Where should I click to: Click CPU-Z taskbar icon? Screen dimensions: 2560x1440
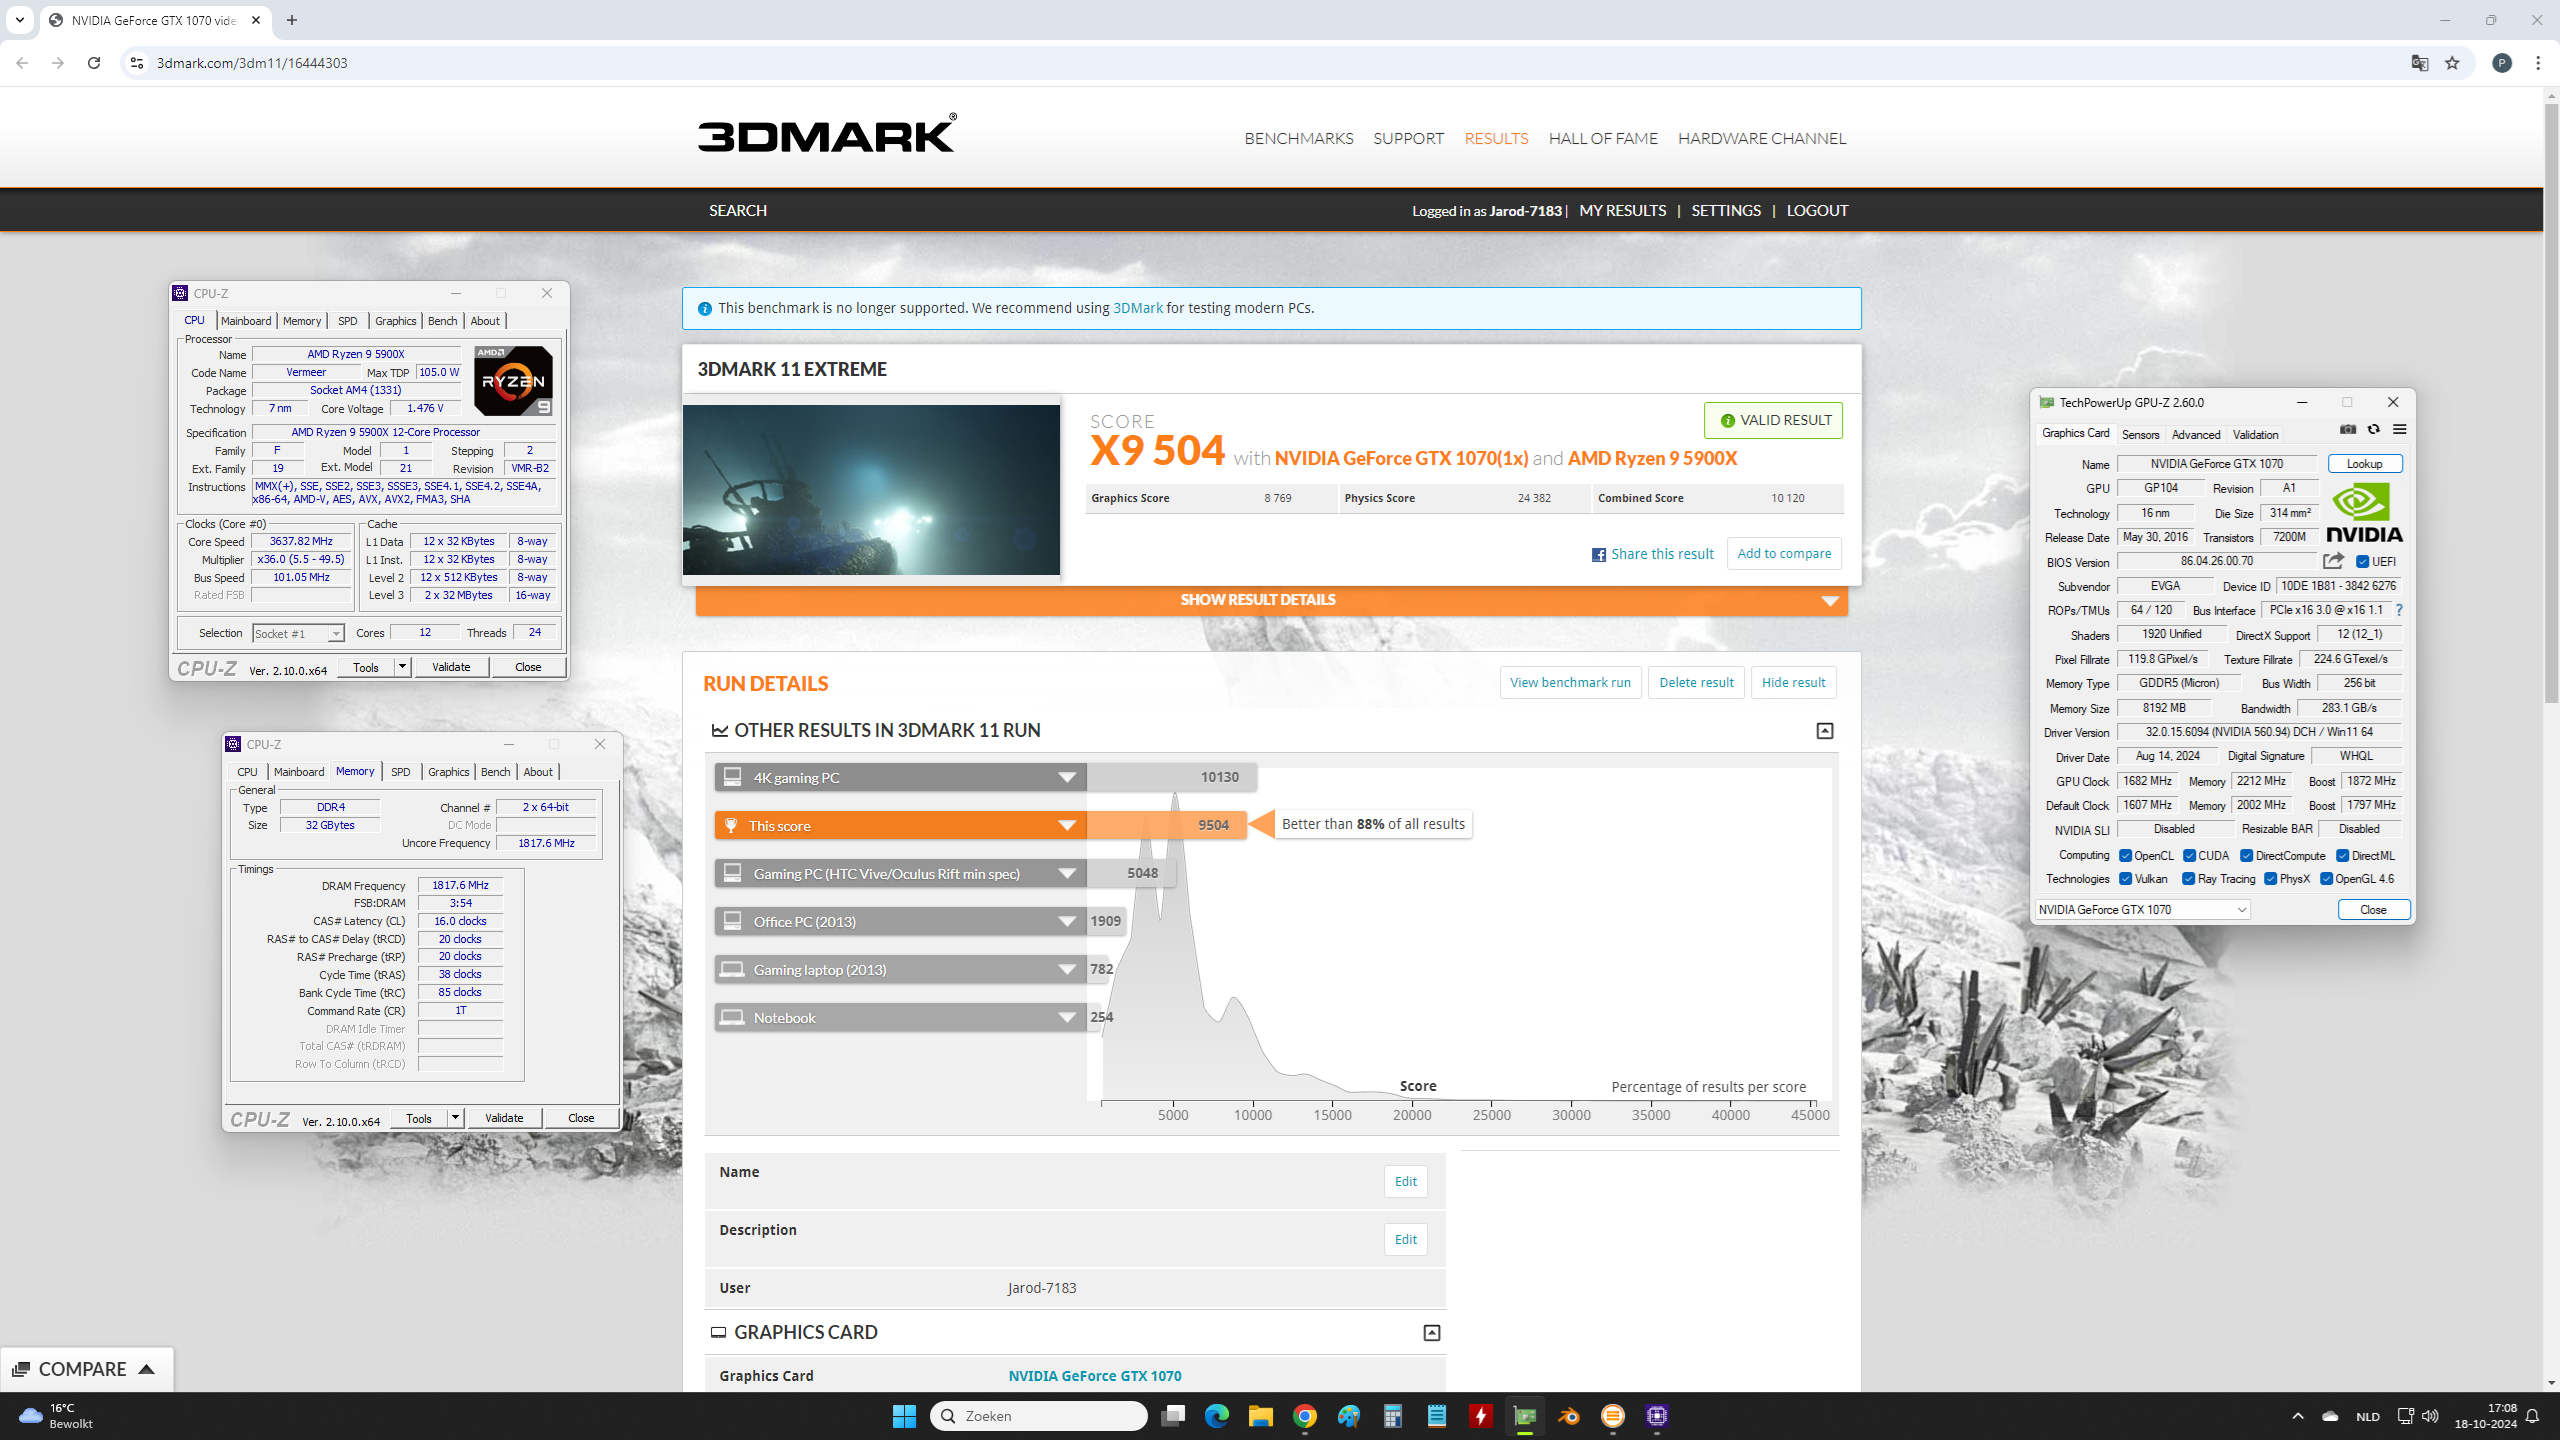pyautogui.click(x=1657, y=1416)
